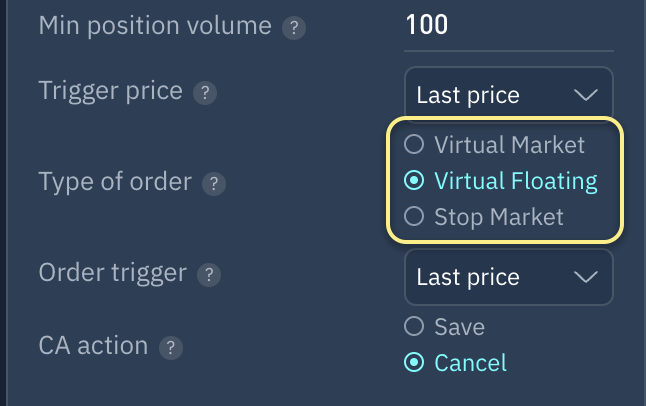Show help for CA action via its icon
646x406 pixels.
coord(172,349)
